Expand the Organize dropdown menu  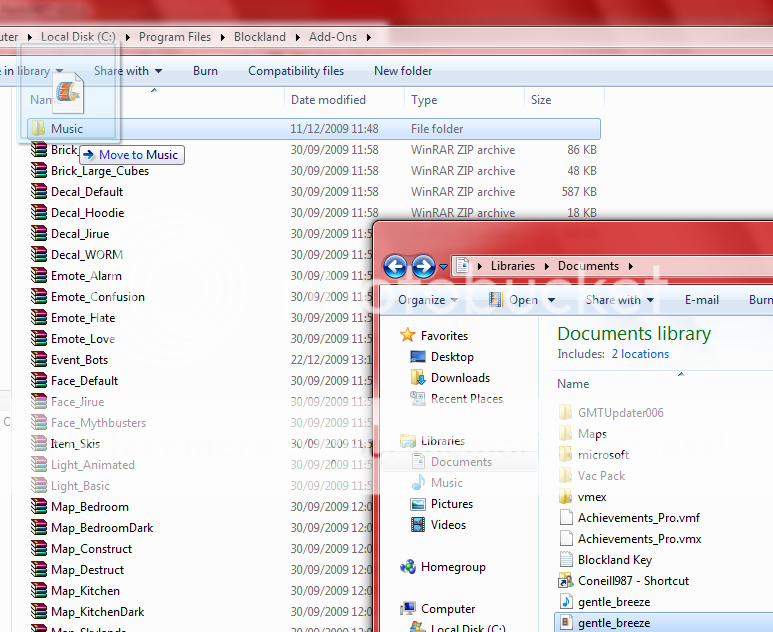pos(428,300)
